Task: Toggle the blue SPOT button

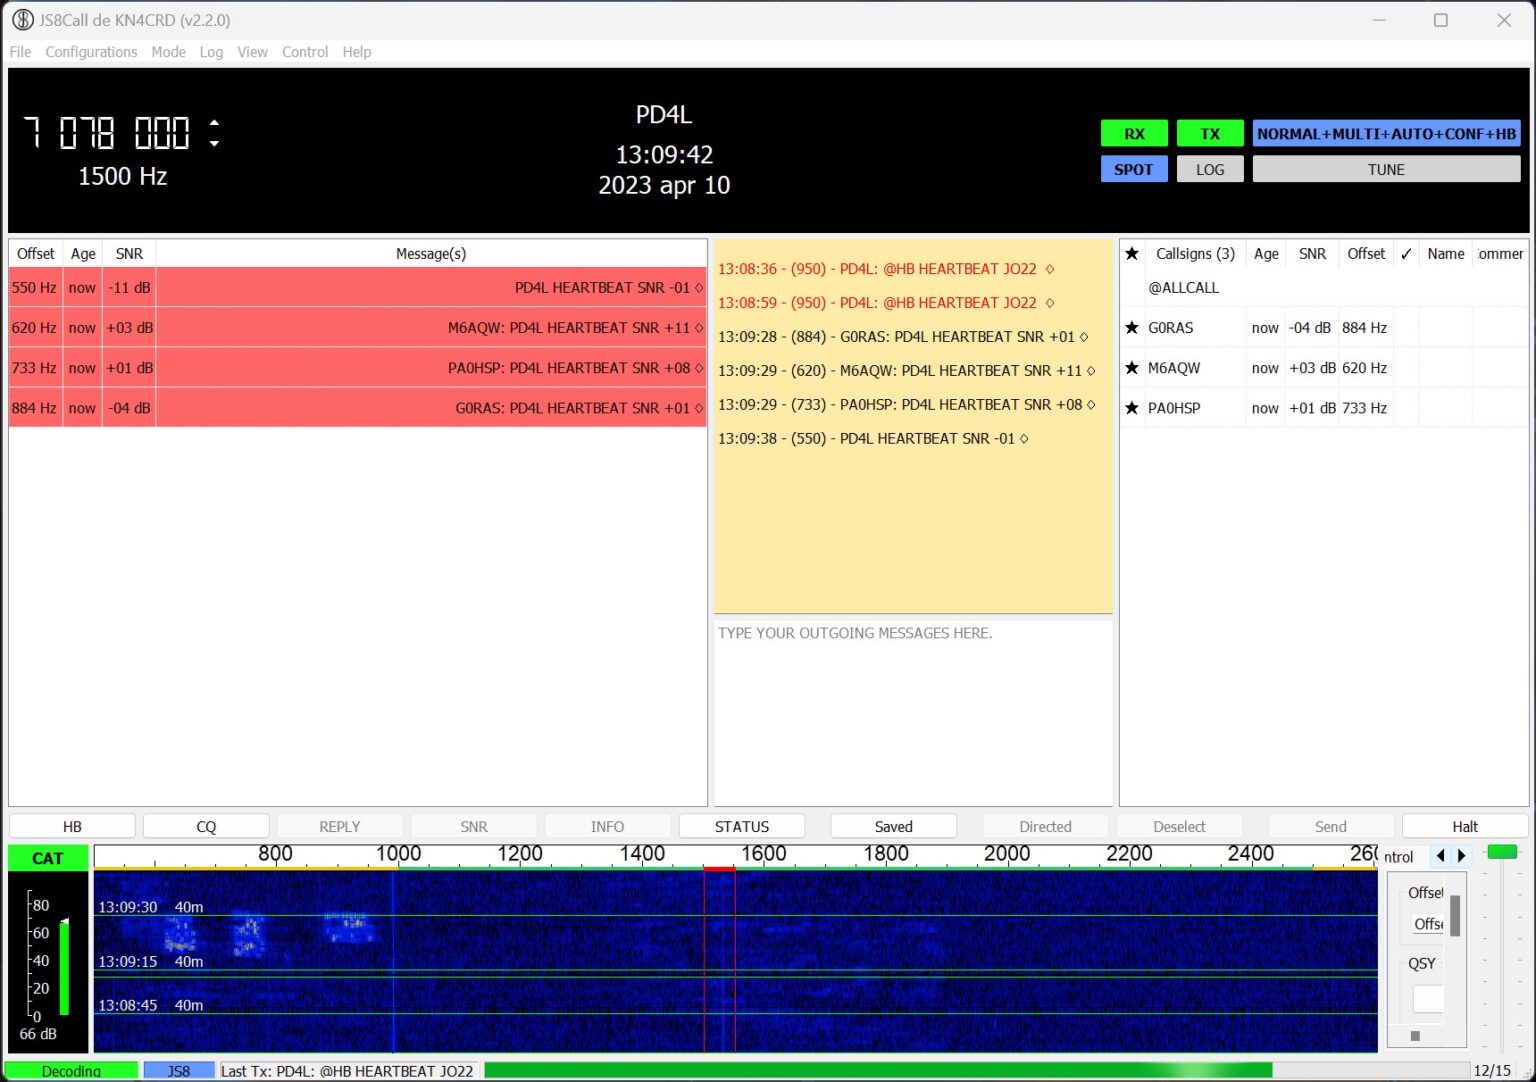Action: coord(1133,169)
